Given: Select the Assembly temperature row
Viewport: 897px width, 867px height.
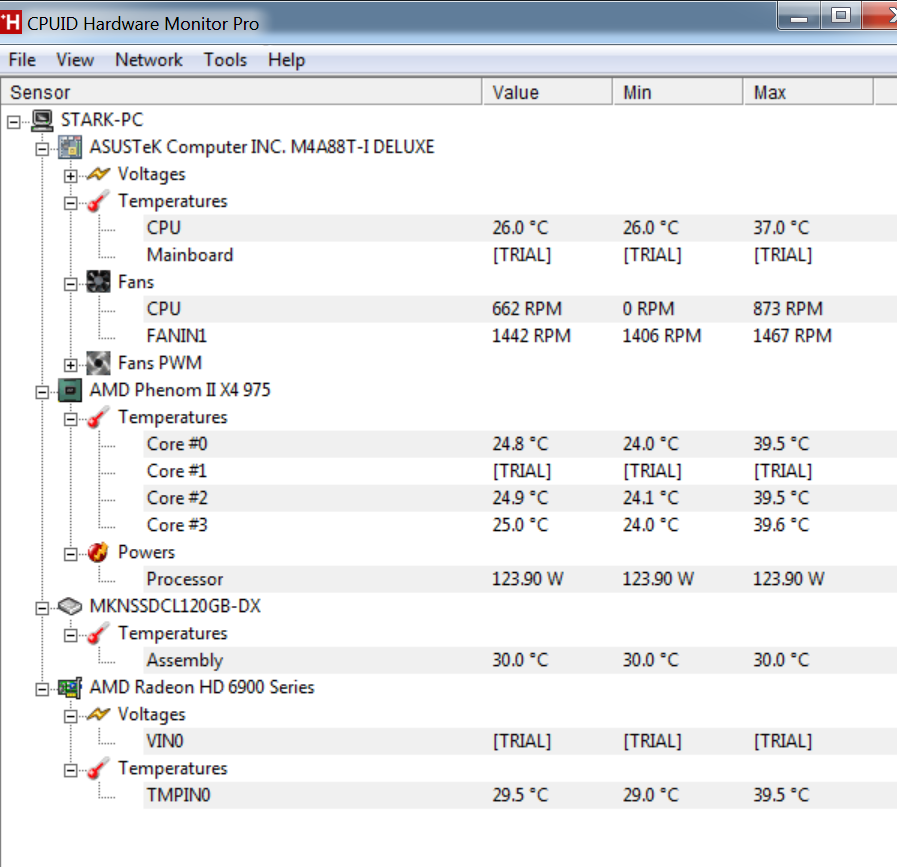Looking at the screenshot, I should [520, 661].
